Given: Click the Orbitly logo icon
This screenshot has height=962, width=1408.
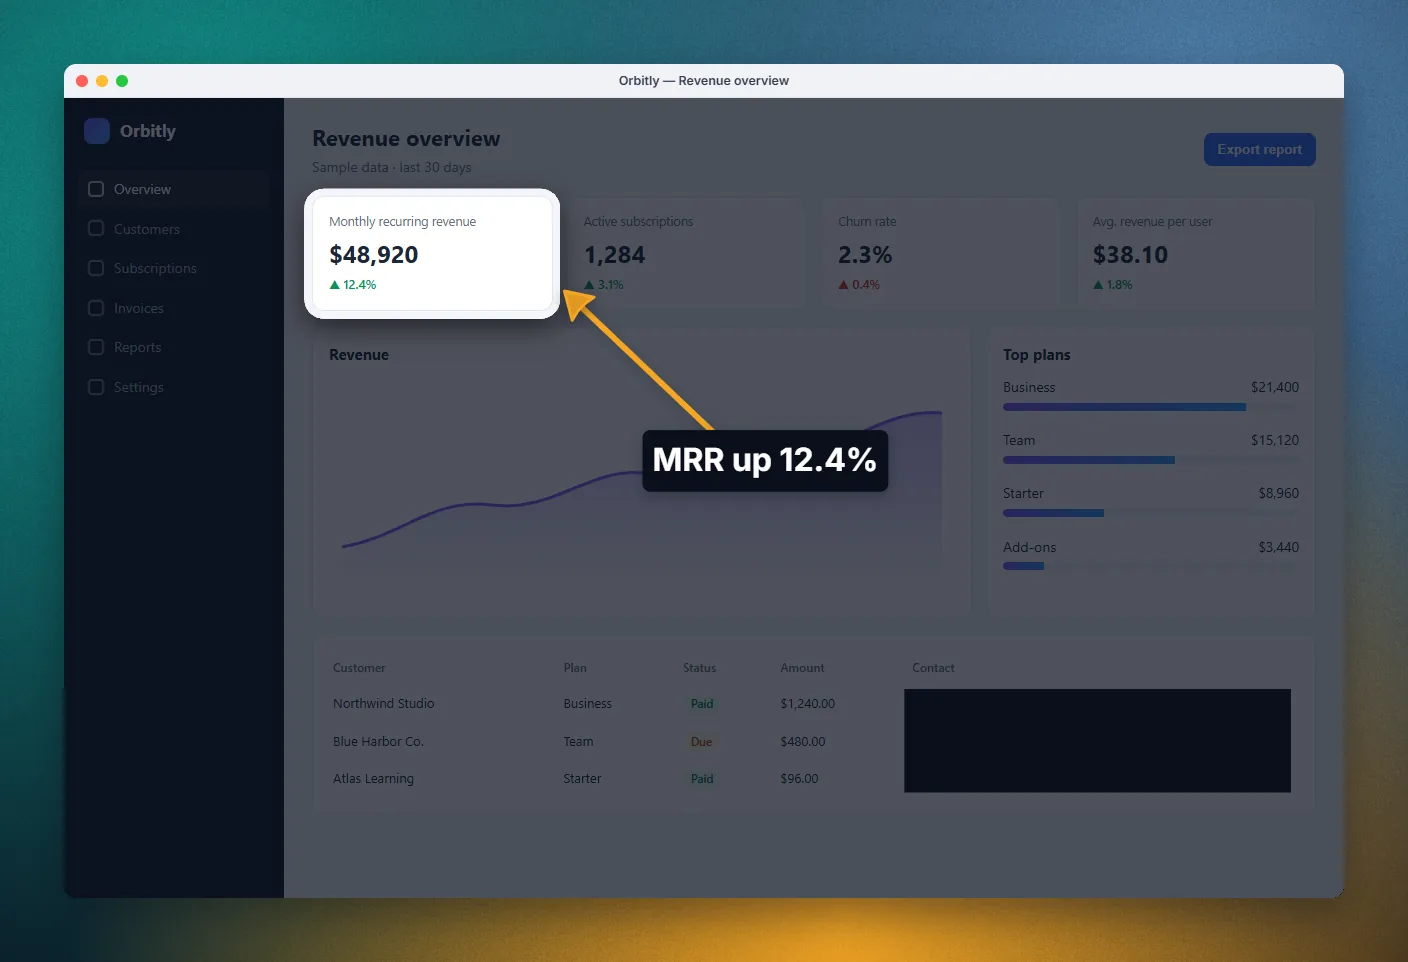Looking at the screenshot, I should tap(97, 131).
